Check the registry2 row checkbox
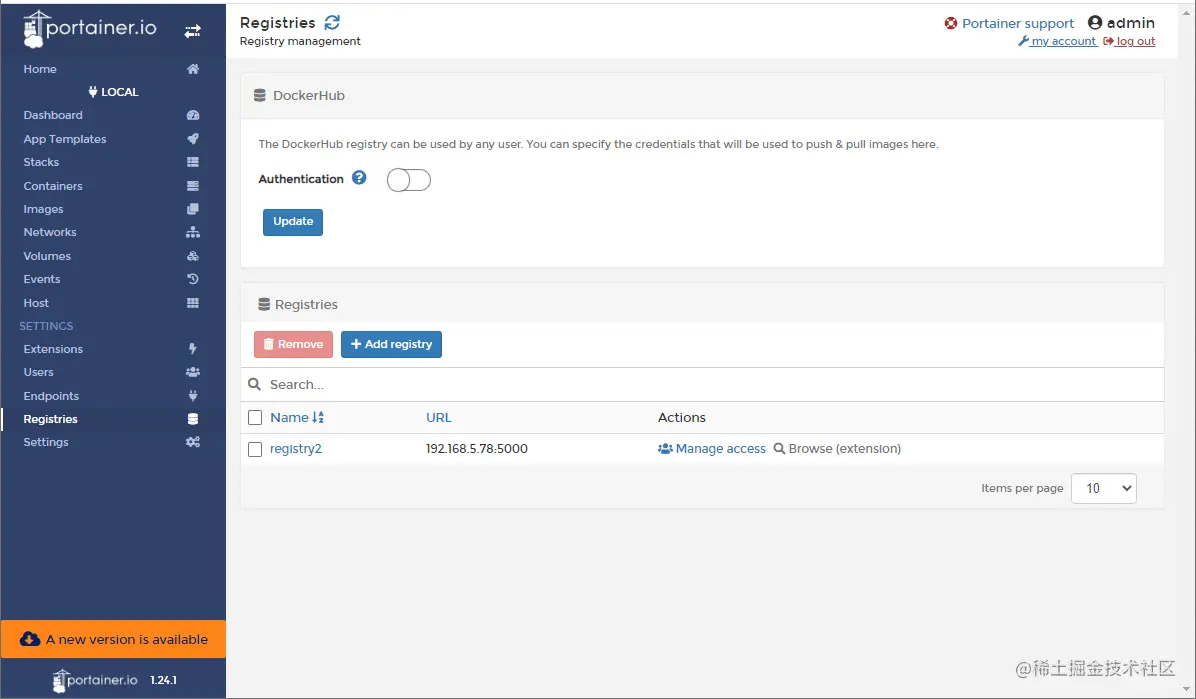The width and height of the screenshot is (1196, 699). (x=256, y=449)
